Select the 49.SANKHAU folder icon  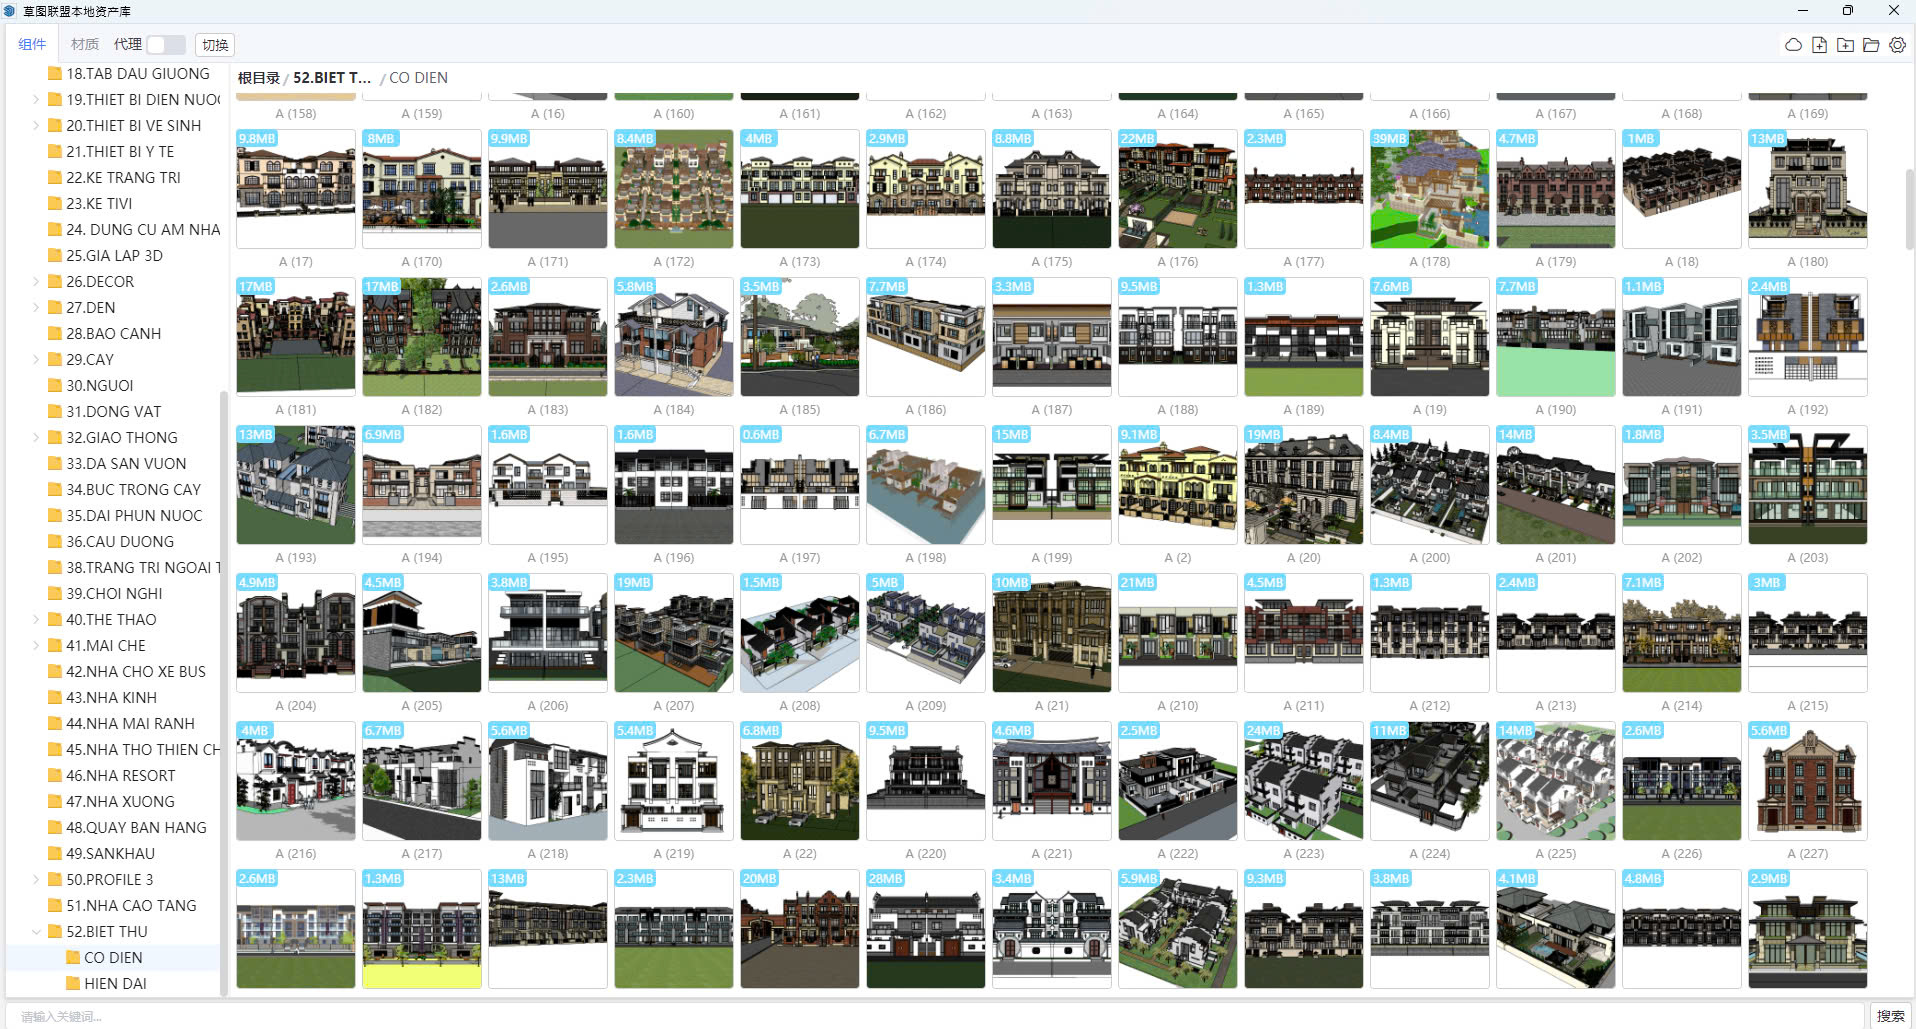click(55, 854)
